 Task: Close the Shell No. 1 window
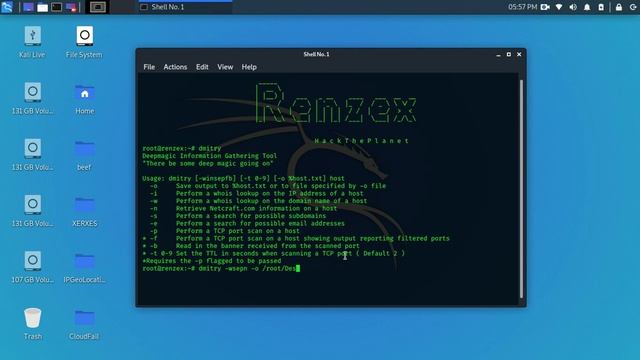[x=519, y=54]
